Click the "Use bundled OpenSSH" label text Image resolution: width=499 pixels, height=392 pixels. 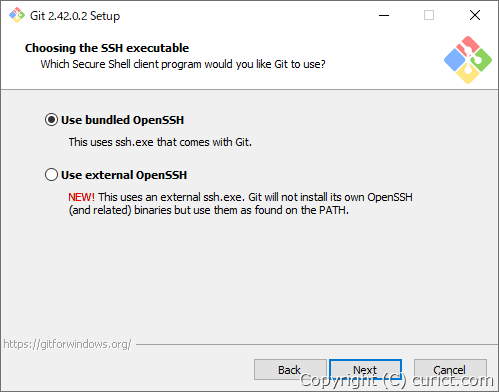(x=122, y=120)
